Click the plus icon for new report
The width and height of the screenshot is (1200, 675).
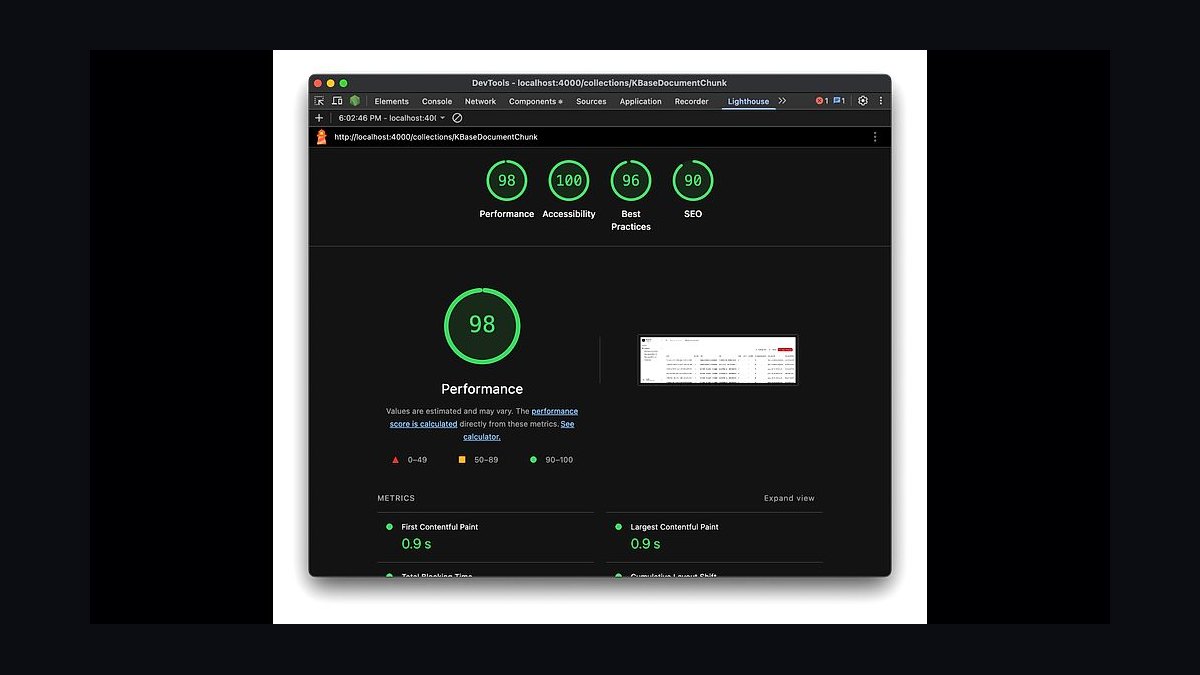[319, 118]
